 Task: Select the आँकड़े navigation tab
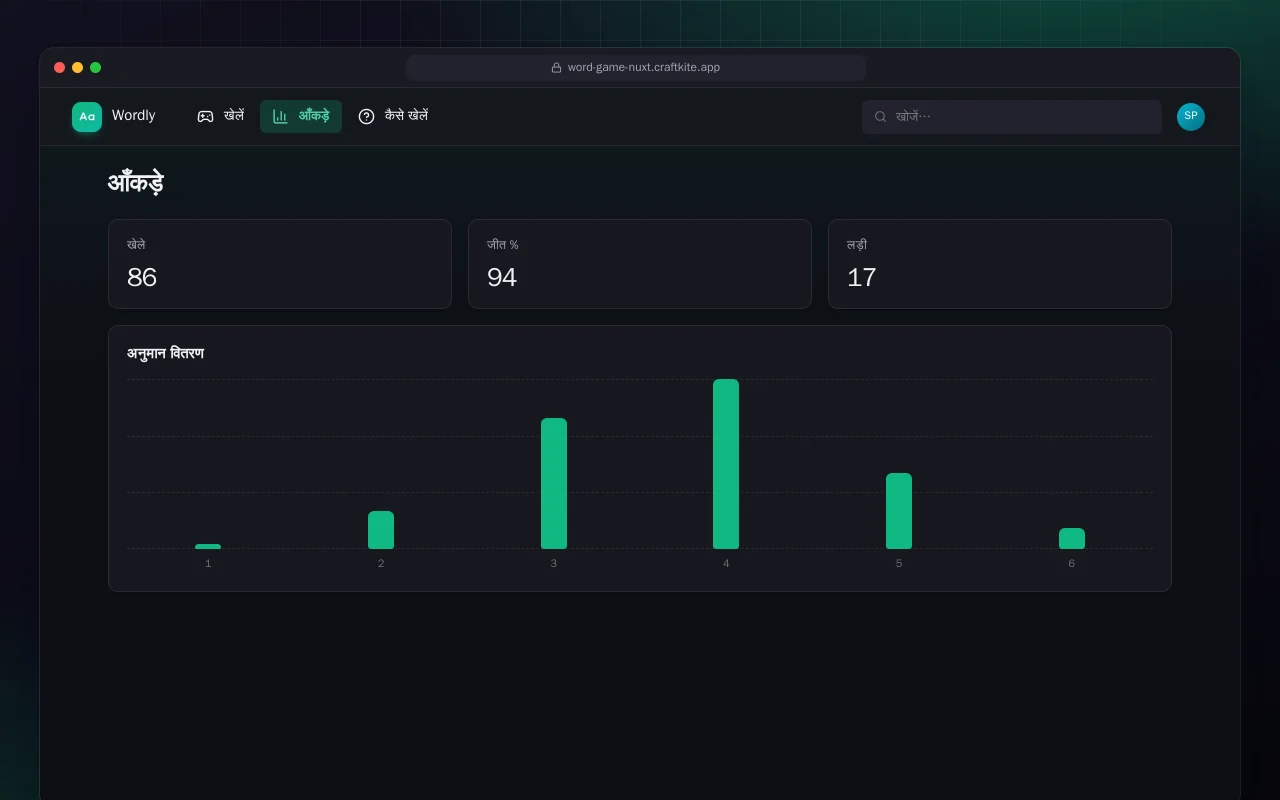(301, 116)
